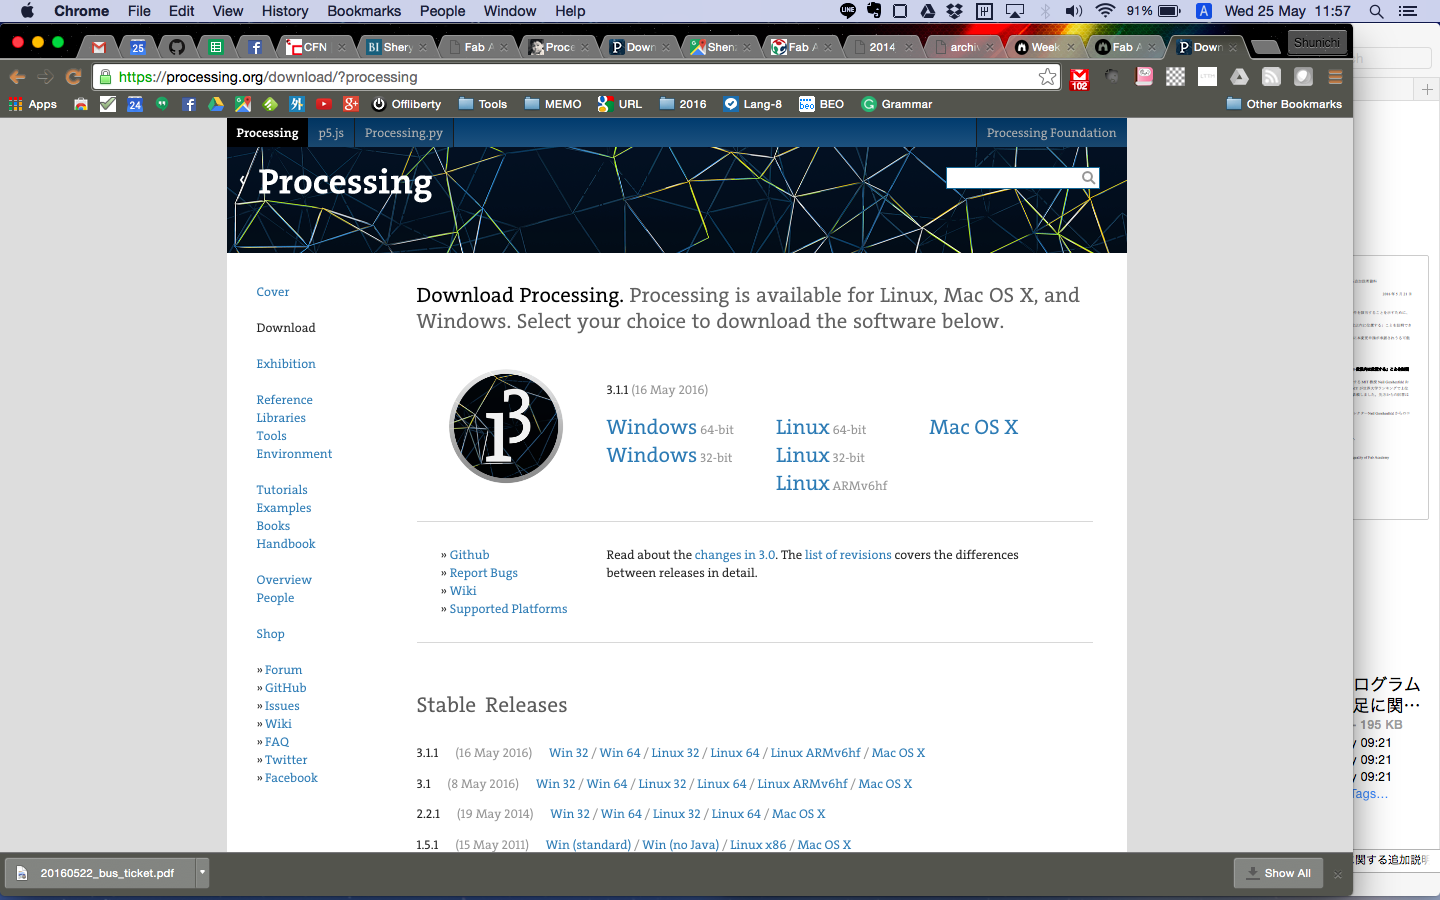Close the downloads bar

1337,874
